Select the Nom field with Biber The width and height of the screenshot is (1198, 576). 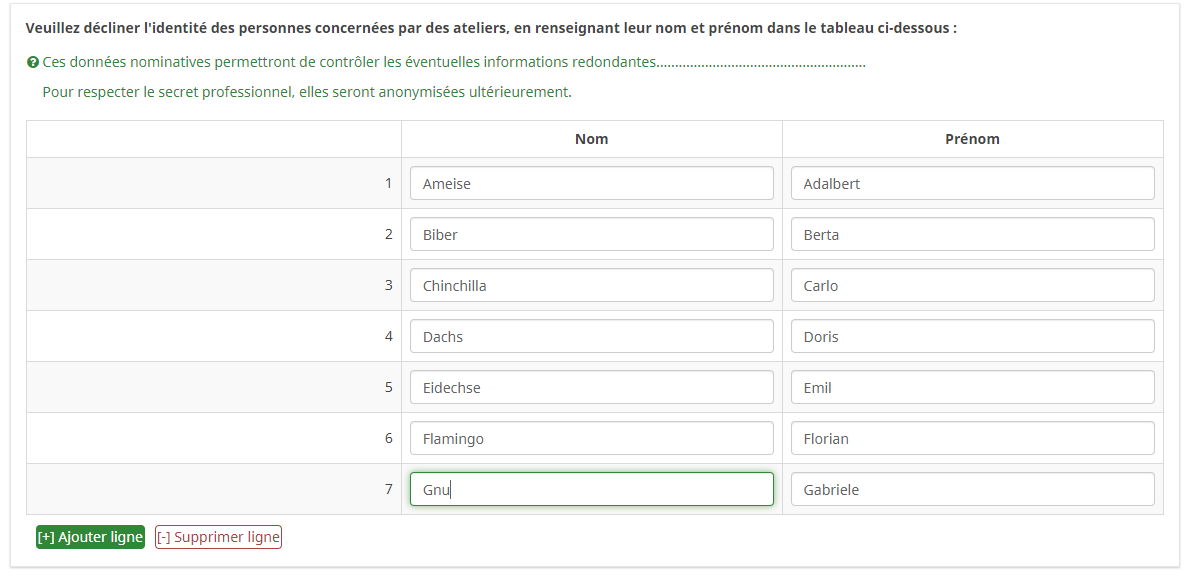(591, 235)
